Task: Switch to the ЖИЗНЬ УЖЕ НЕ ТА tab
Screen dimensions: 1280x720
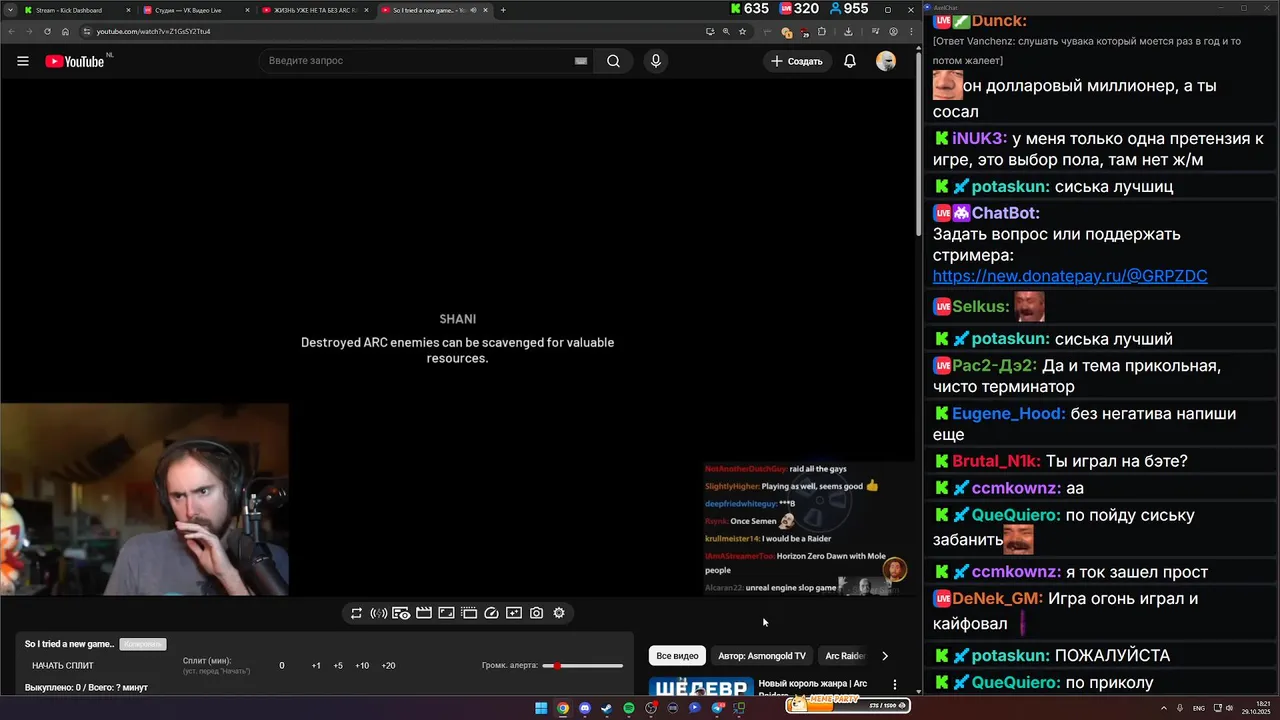Action: pyautogui.click(x=315, y=10)
